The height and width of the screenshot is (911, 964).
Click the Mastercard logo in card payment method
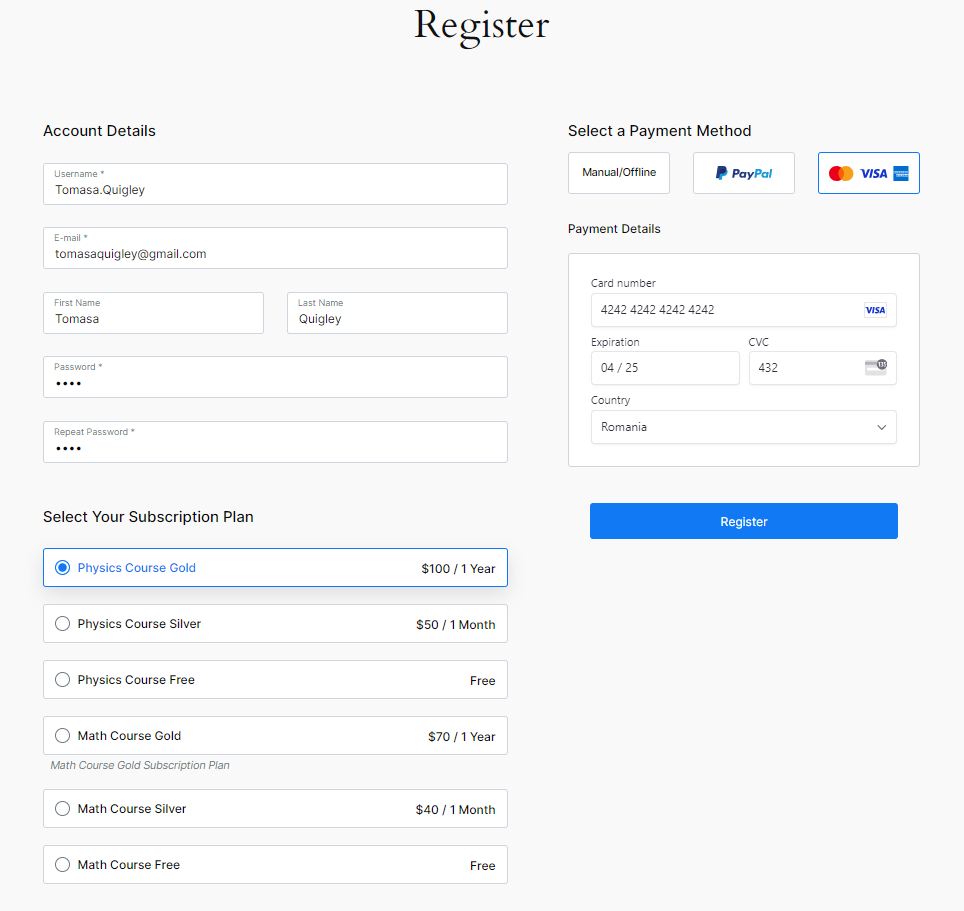coord(840,173)
